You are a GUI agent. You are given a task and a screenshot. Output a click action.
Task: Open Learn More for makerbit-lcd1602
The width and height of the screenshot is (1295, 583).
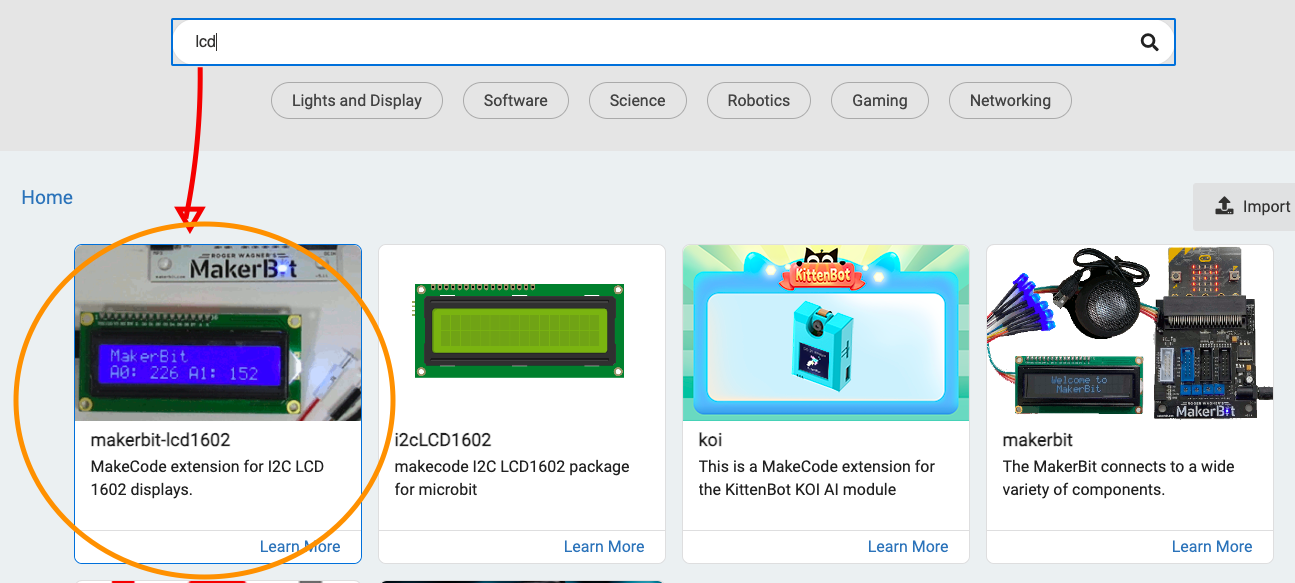pos(300,546)
